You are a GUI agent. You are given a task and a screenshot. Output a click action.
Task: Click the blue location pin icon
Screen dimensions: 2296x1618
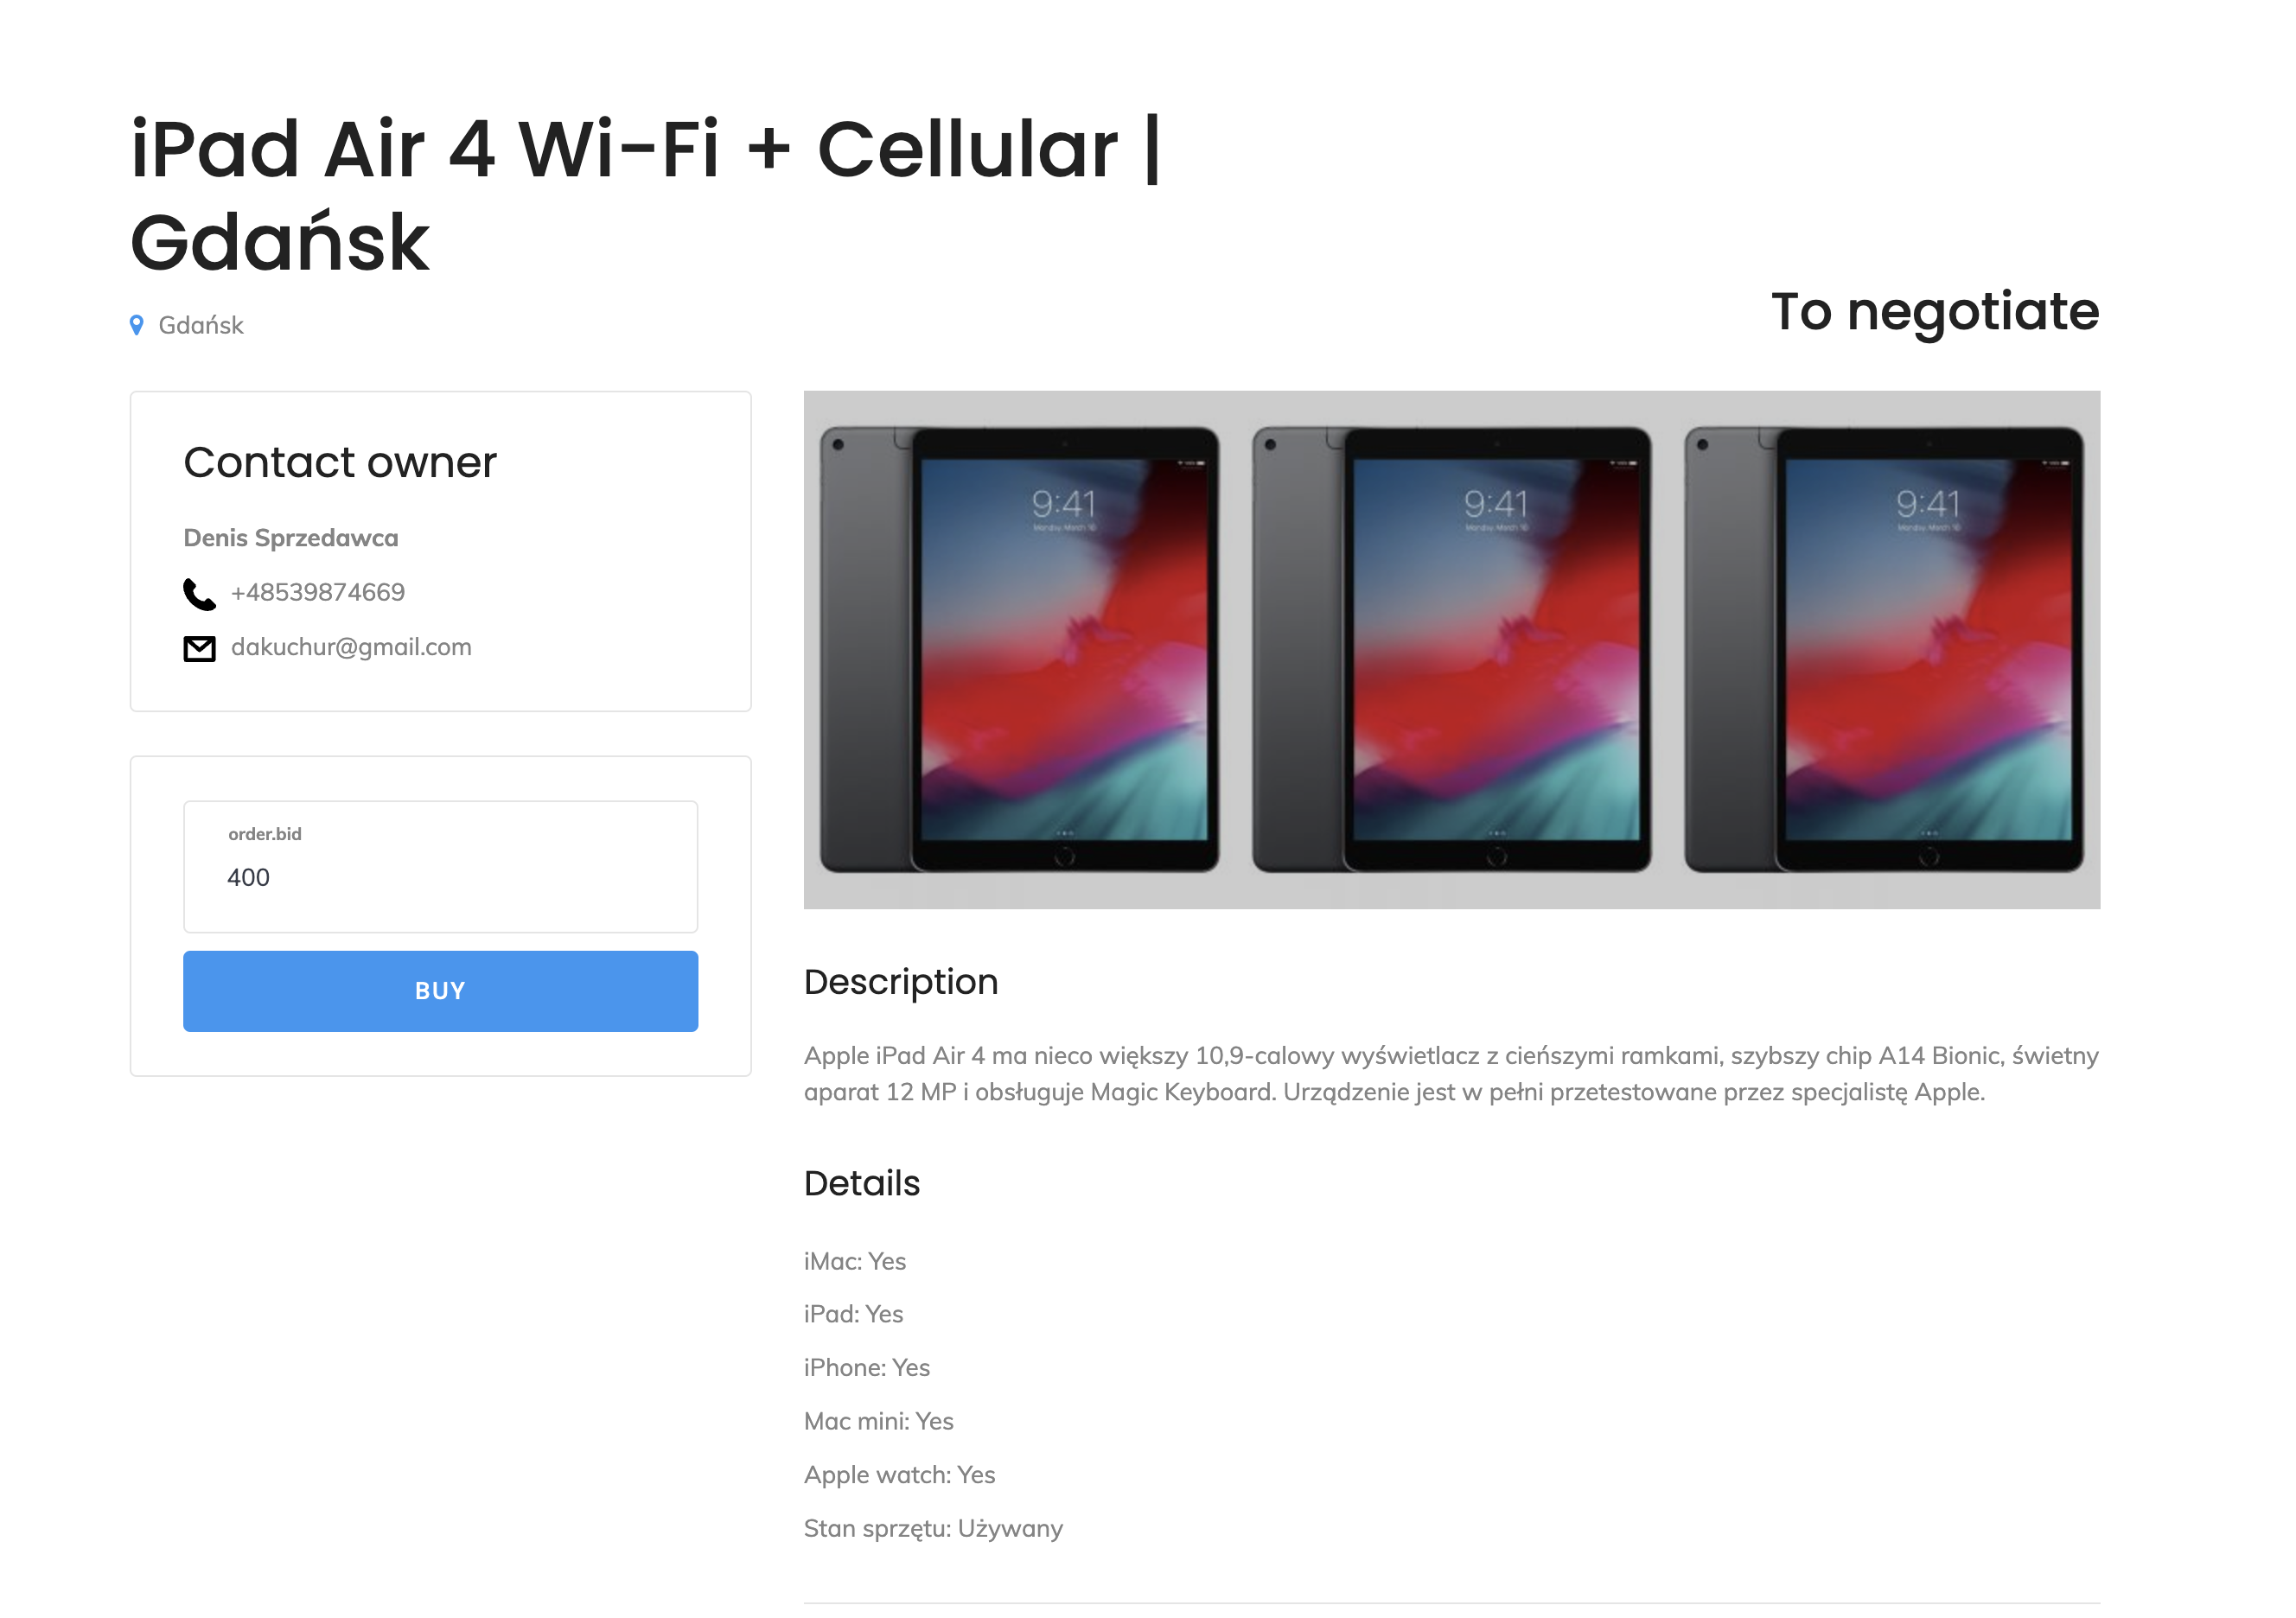(137, 325)
